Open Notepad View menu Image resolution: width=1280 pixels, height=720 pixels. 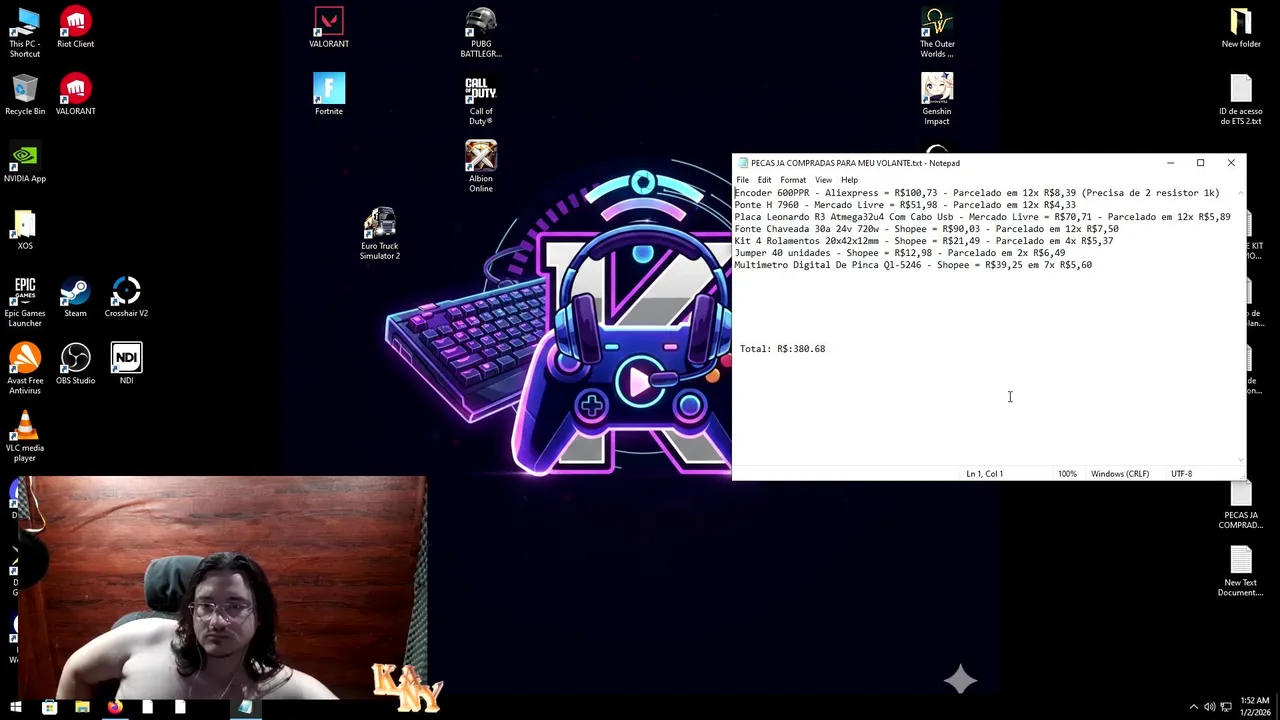pyautogui.click(x=823, y=180)
